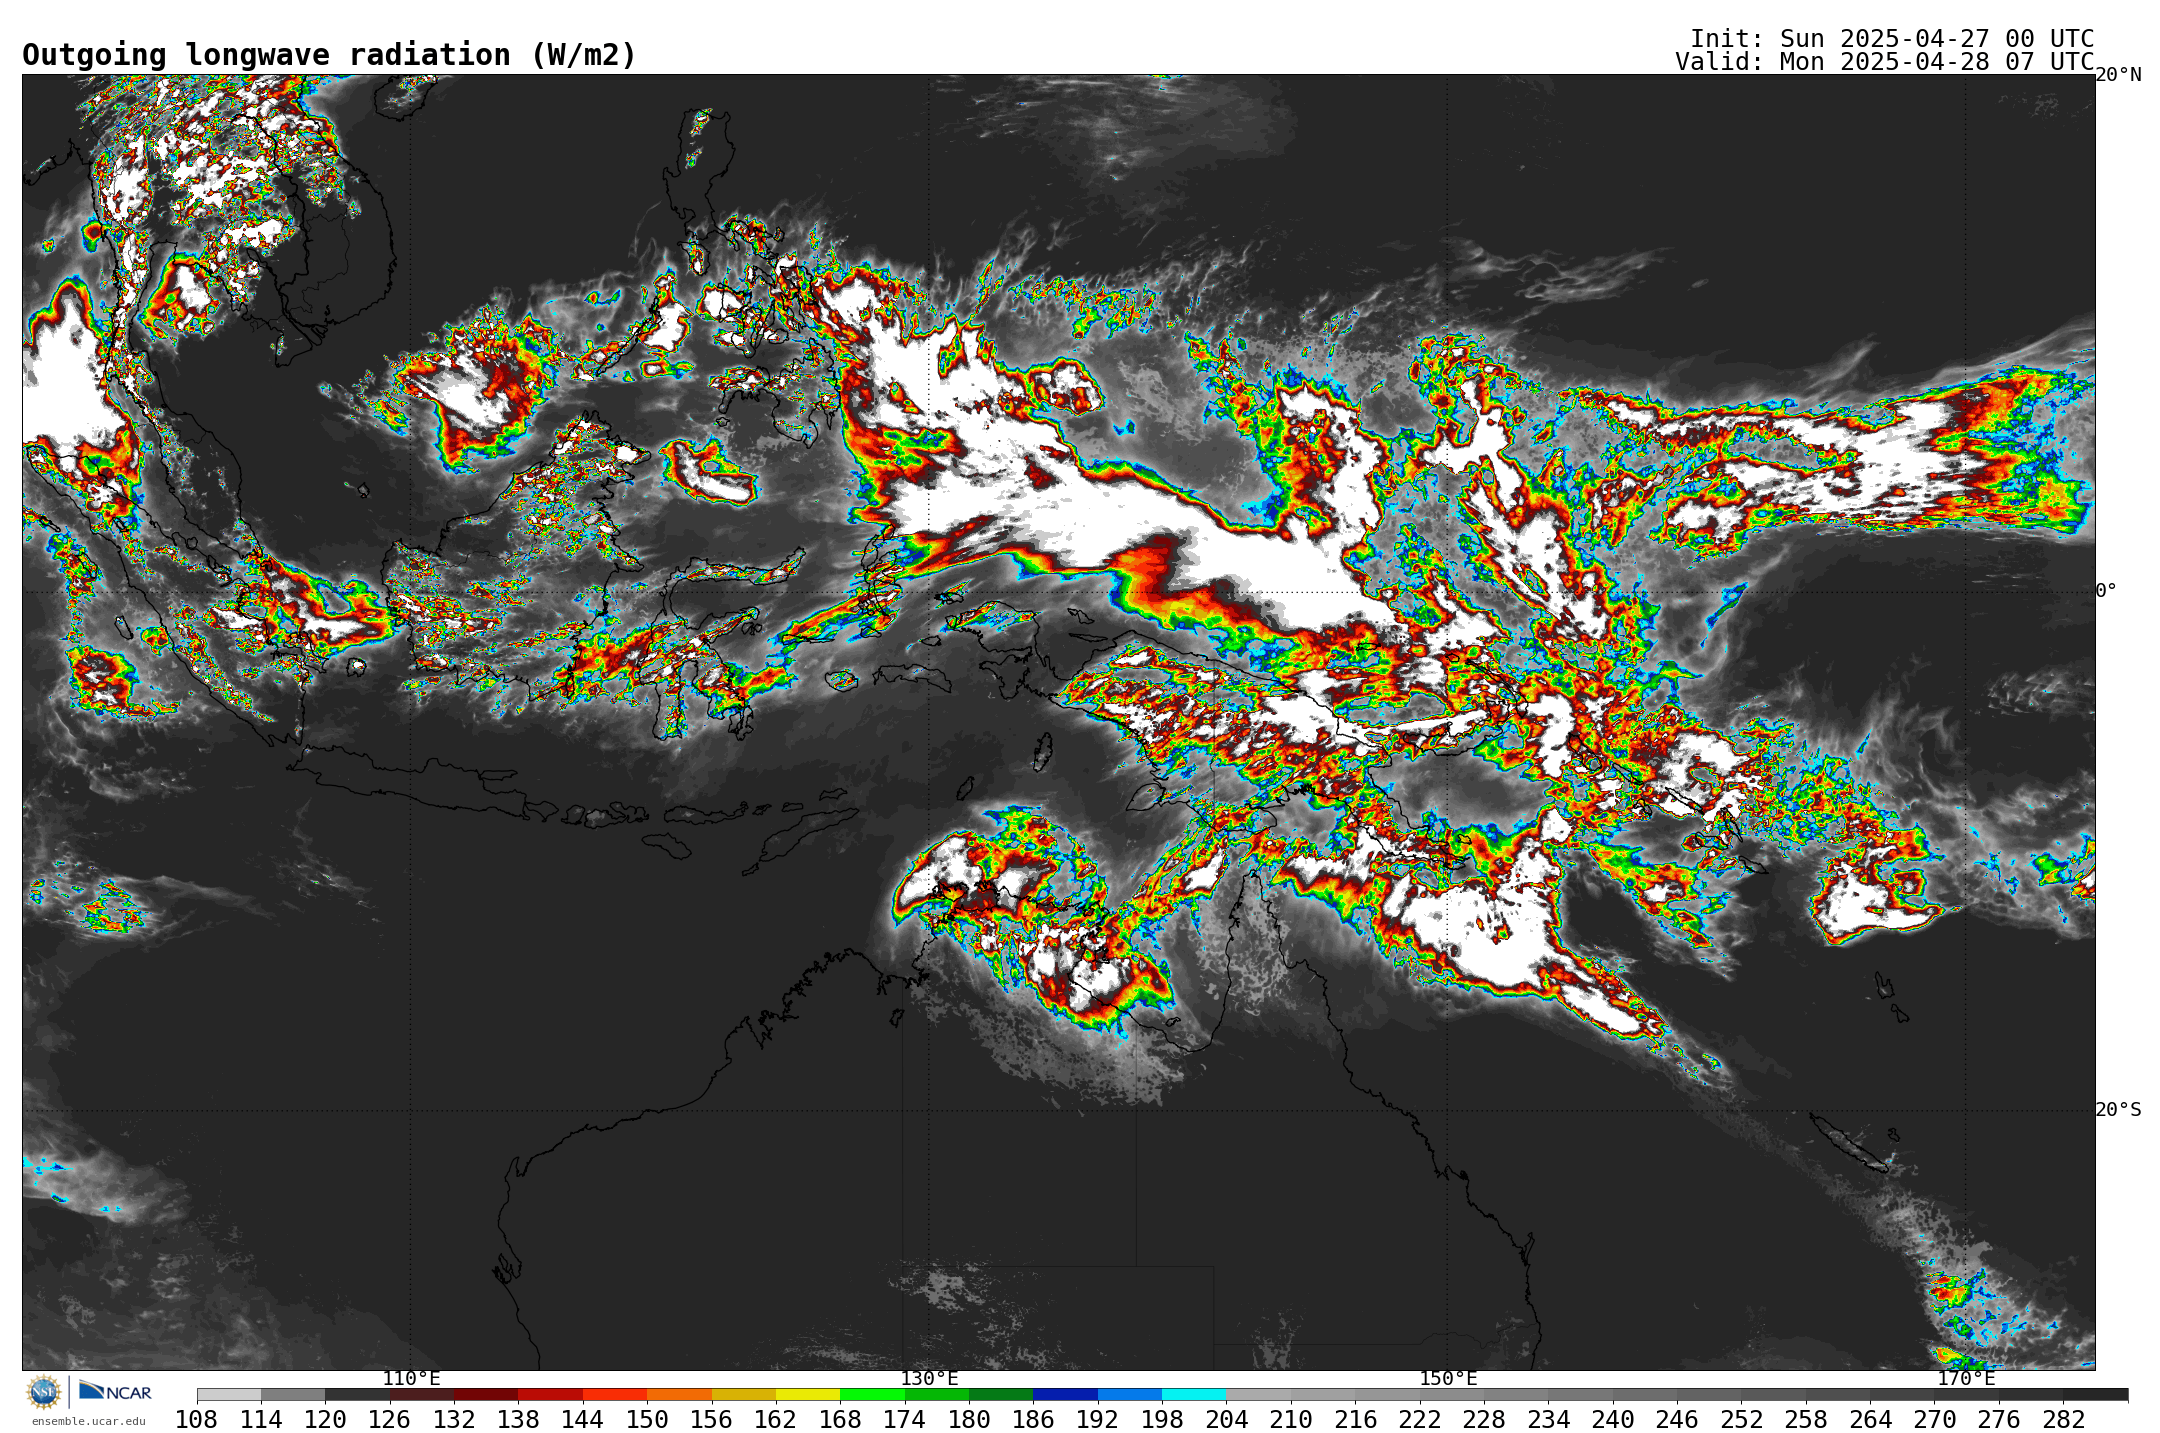Click the NSF logo icon

click(44, 1391)
